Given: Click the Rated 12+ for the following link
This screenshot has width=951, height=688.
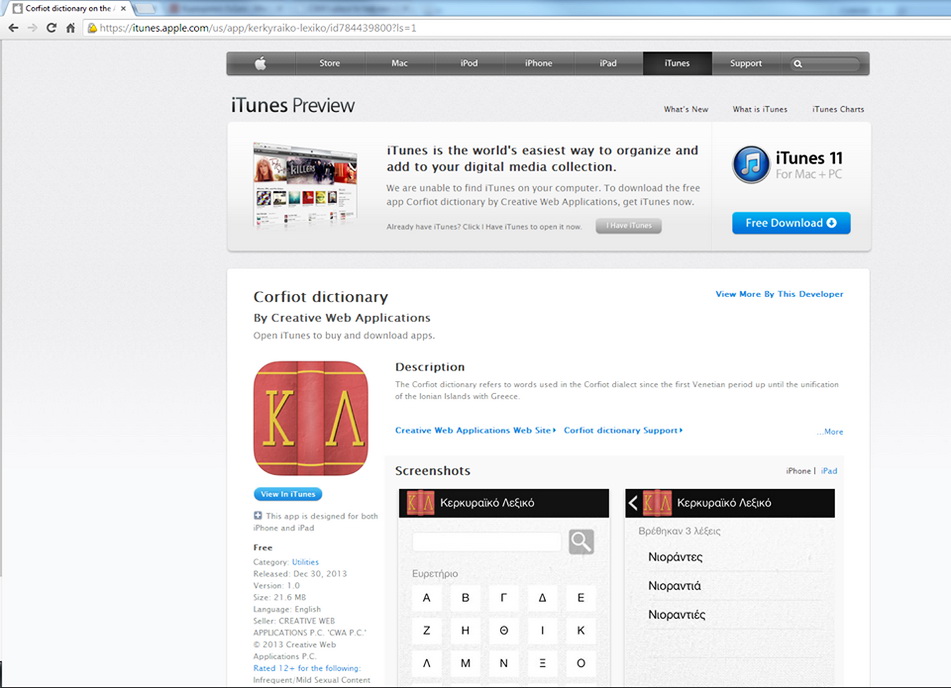Looking at the screenshot, I should click(307, 668).
